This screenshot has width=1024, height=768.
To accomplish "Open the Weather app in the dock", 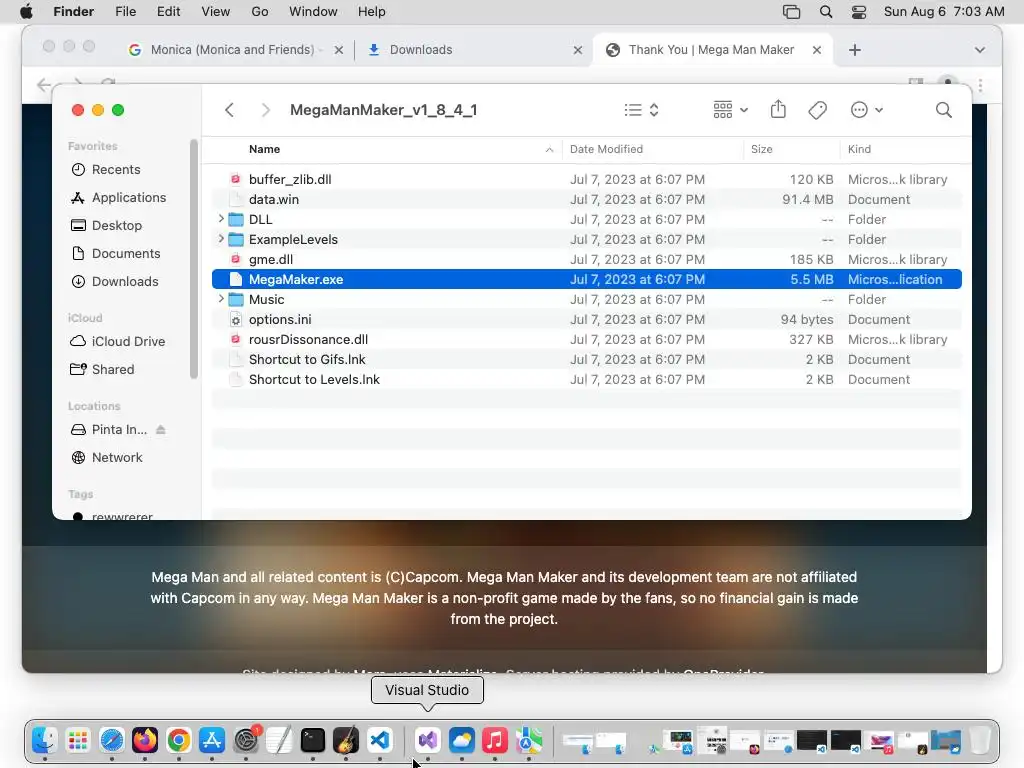I will [x=462, y=741].
